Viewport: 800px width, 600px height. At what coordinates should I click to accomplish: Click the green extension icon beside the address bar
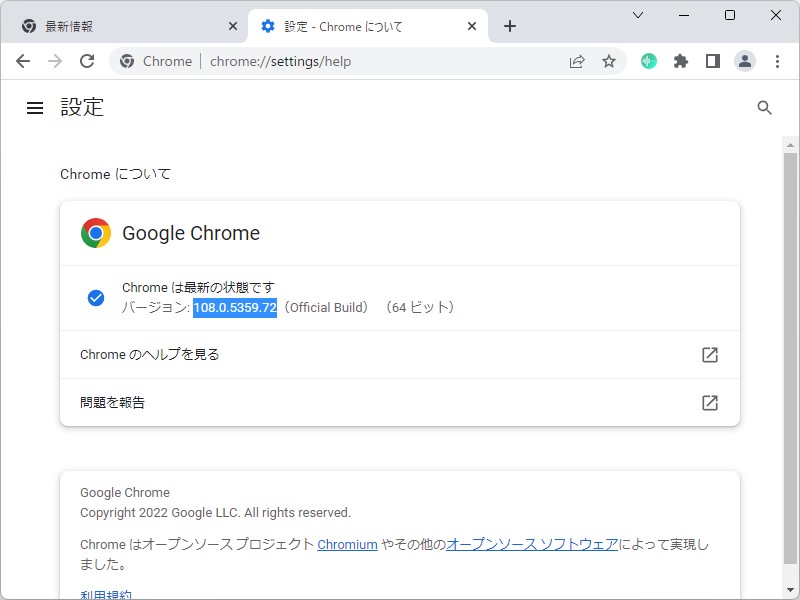tap(649, 61)
